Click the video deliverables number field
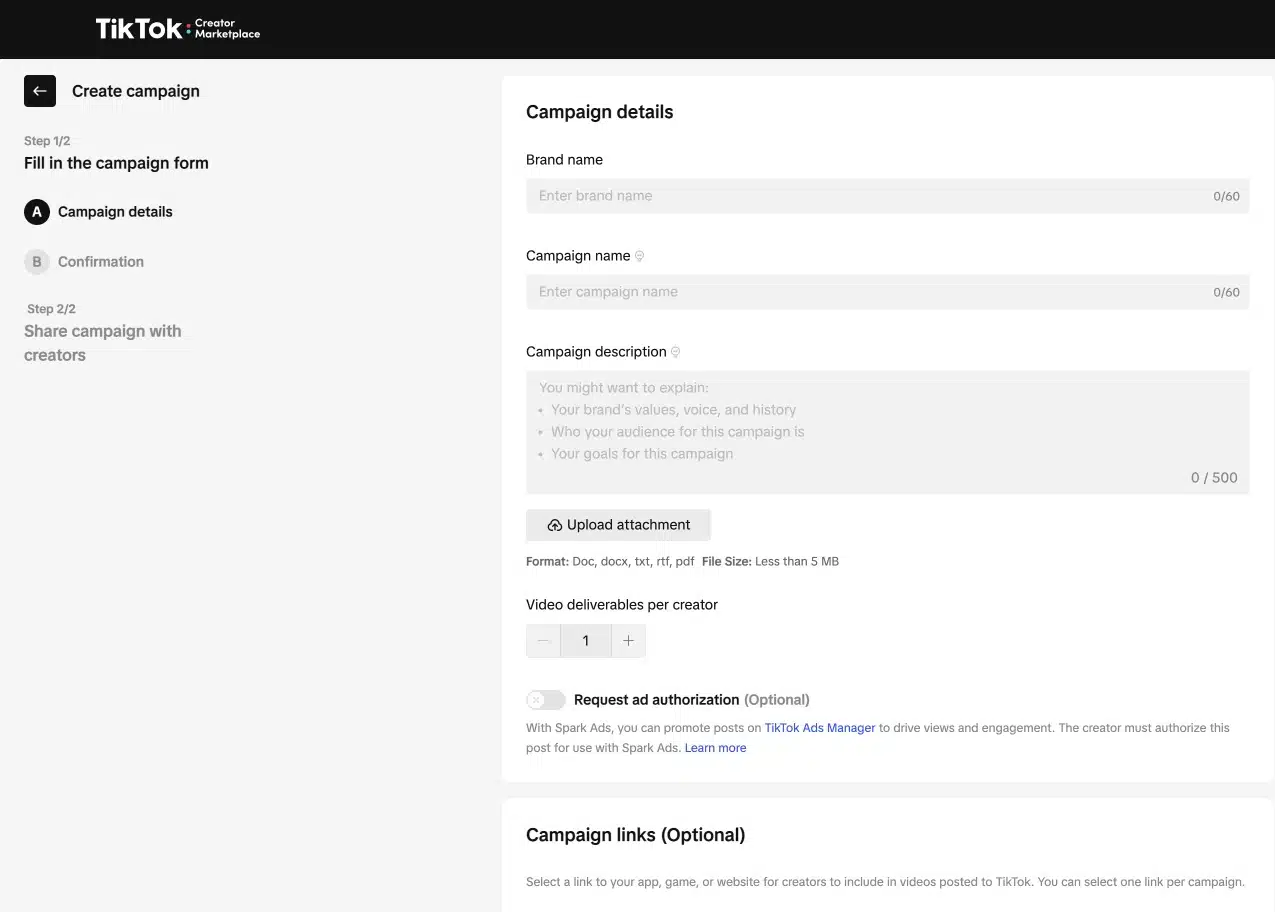This screenshot has height=912, width=1275. 586,641
